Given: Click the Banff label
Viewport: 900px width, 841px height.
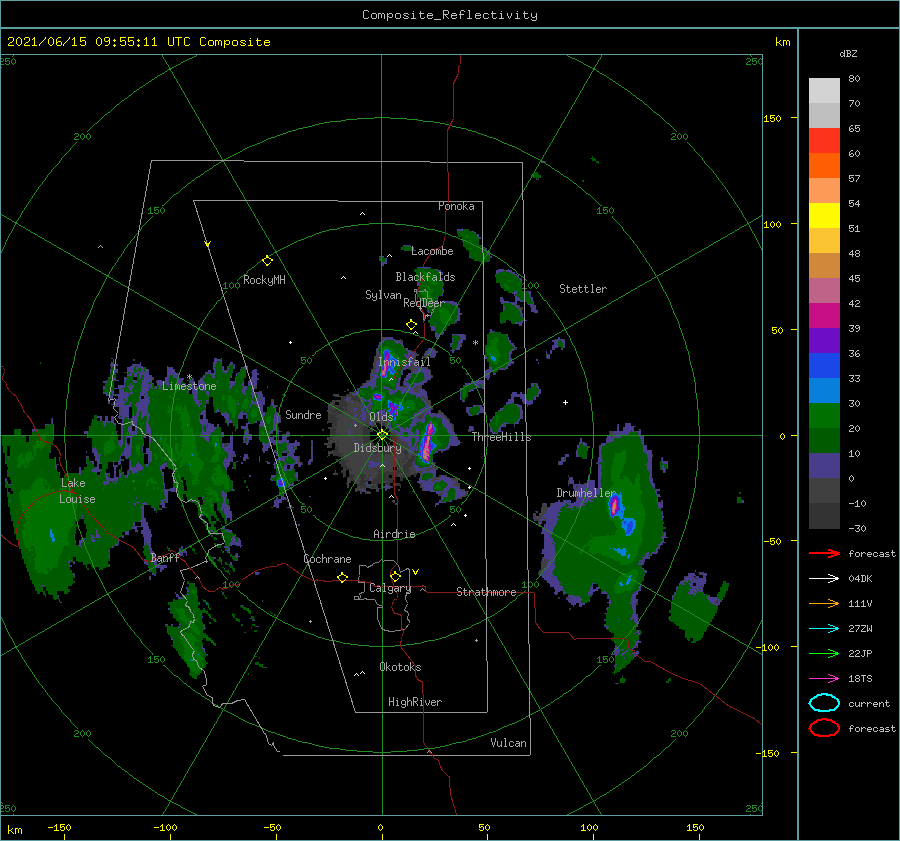Looking at the screenshot, I should click(165, 557).
